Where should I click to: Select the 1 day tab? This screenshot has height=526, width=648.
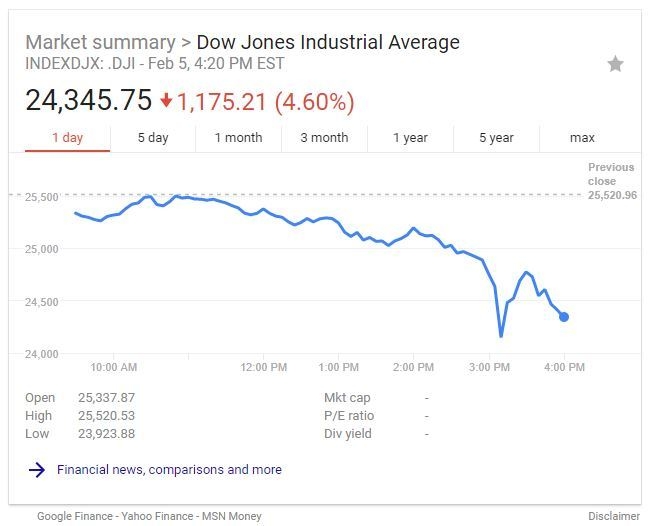point(67,138)
